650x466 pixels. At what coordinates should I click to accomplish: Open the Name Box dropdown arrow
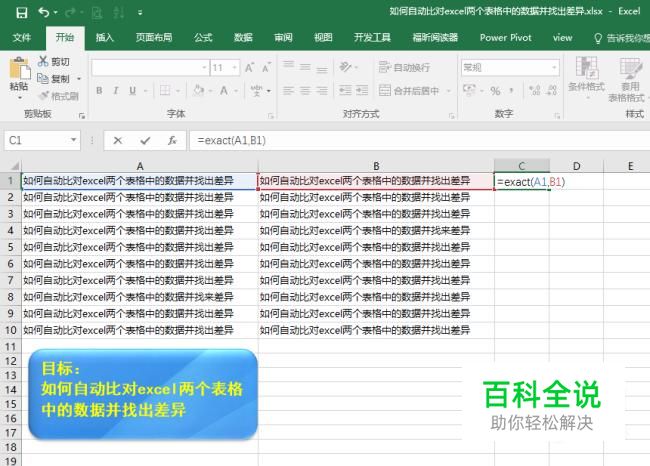(x=73, y=140)
